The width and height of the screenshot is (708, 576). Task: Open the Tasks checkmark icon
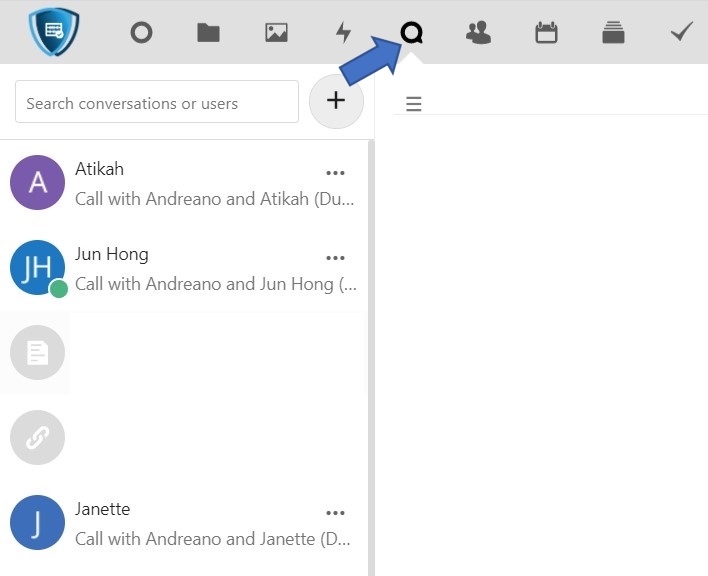681,33
